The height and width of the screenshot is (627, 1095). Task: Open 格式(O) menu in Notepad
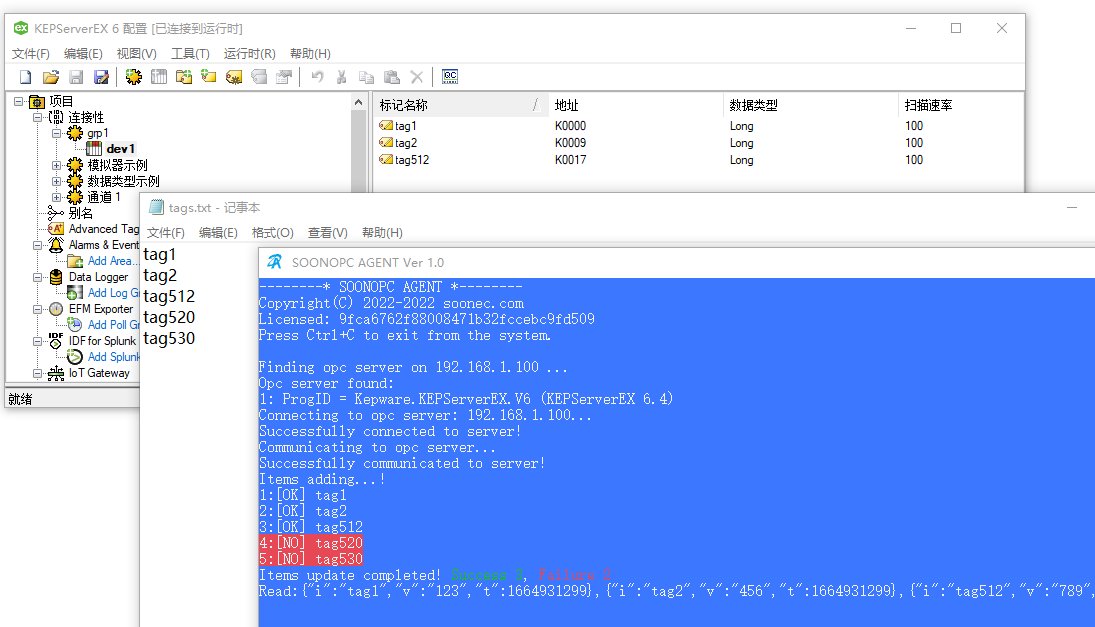[272, 233]
